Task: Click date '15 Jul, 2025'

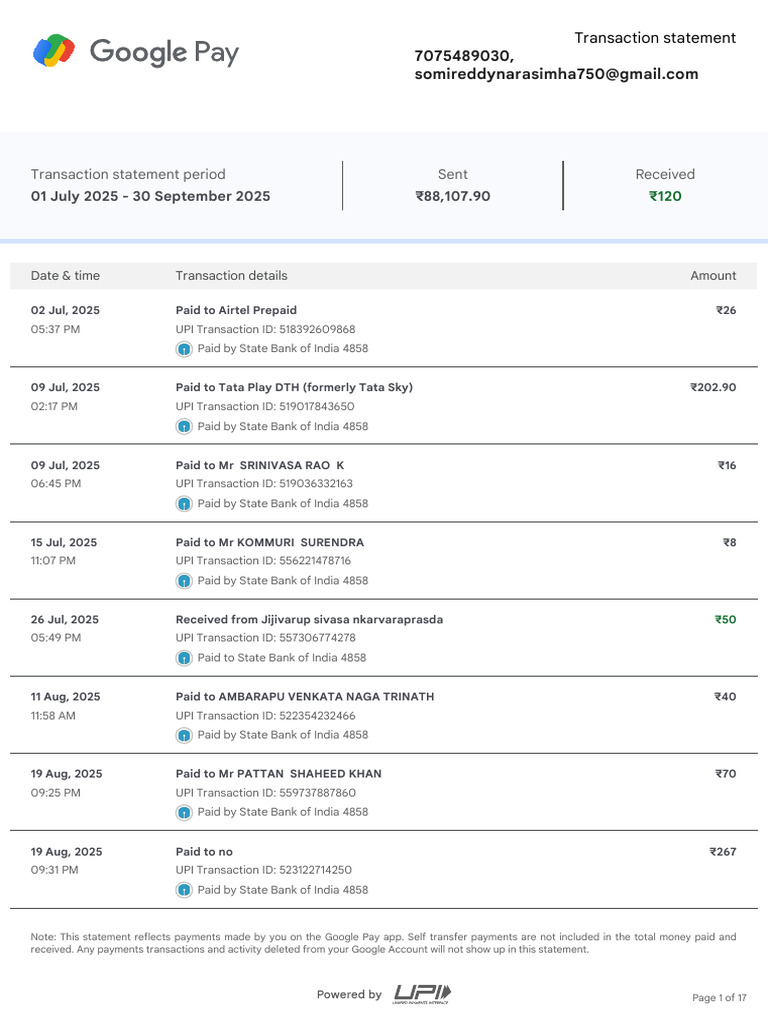Action: point(64,542)
